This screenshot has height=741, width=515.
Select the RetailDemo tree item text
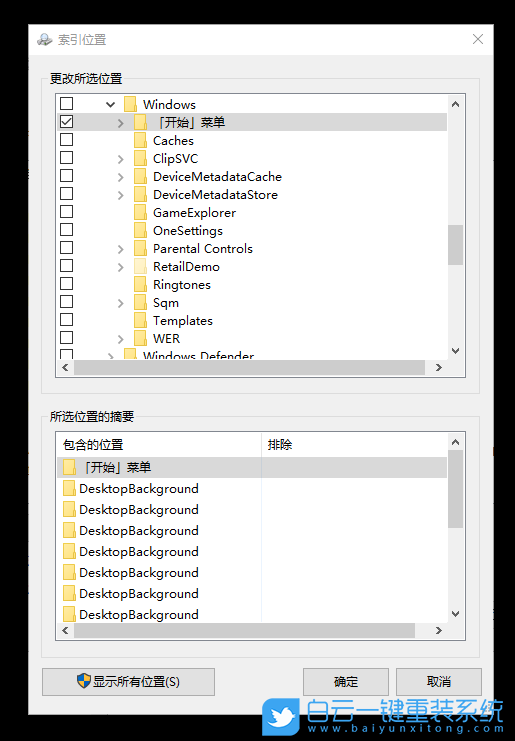coord(186,267)
